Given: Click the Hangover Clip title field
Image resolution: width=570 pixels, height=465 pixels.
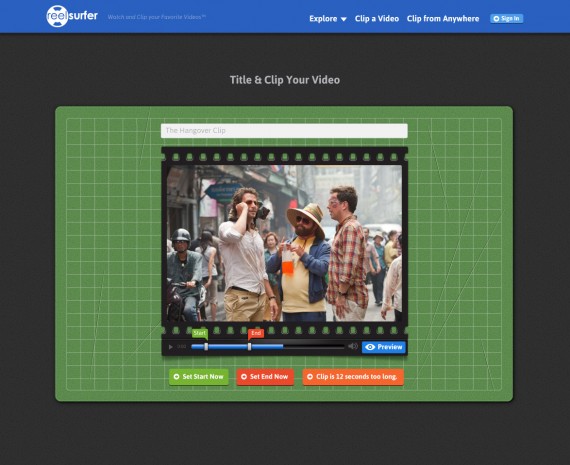Looking at the screenshot, I should click(284, 131).
